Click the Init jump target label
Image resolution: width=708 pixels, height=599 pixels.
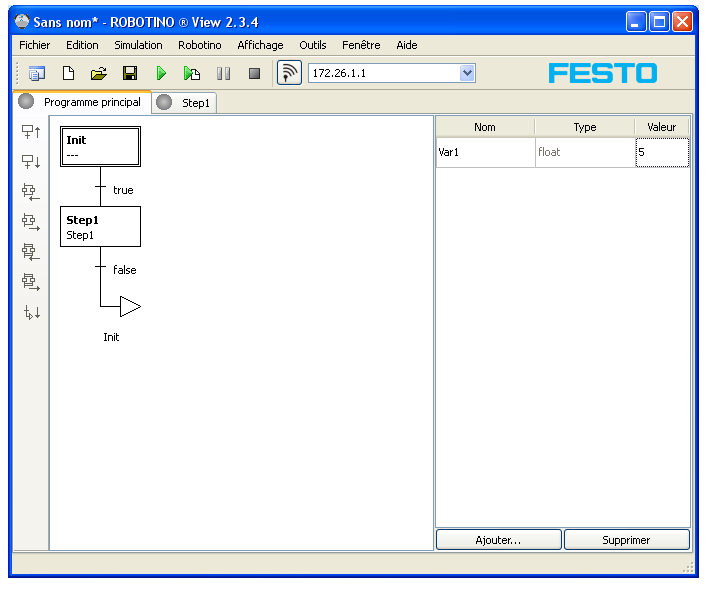pyautogui.click(x=111, y=337)
